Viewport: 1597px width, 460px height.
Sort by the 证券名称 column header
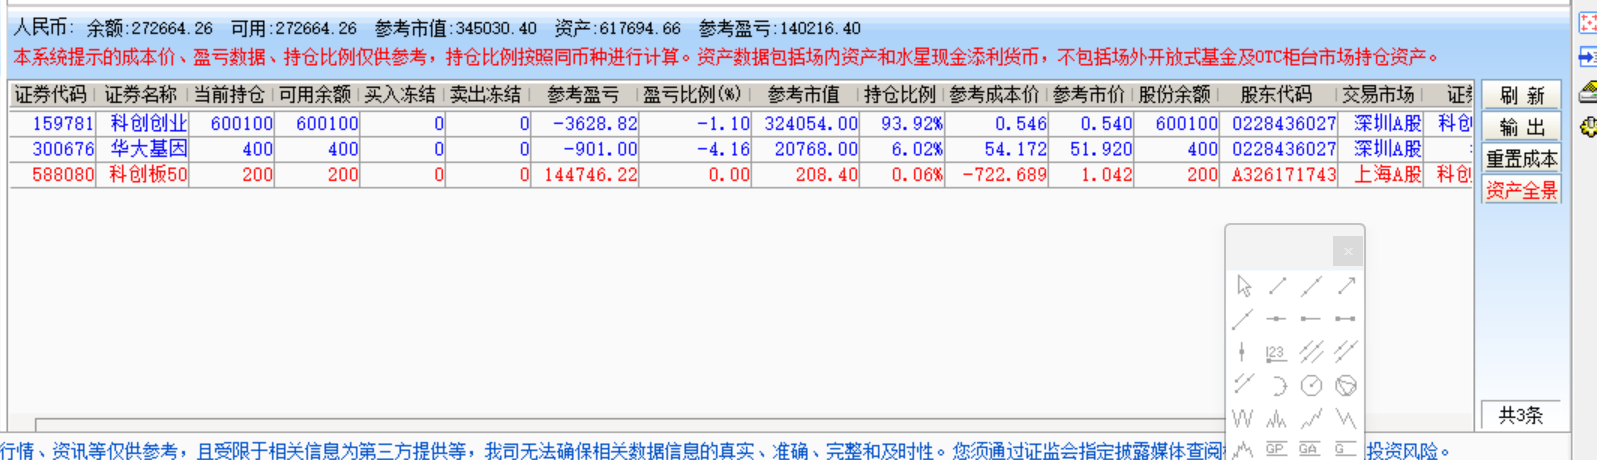[141, 95]
